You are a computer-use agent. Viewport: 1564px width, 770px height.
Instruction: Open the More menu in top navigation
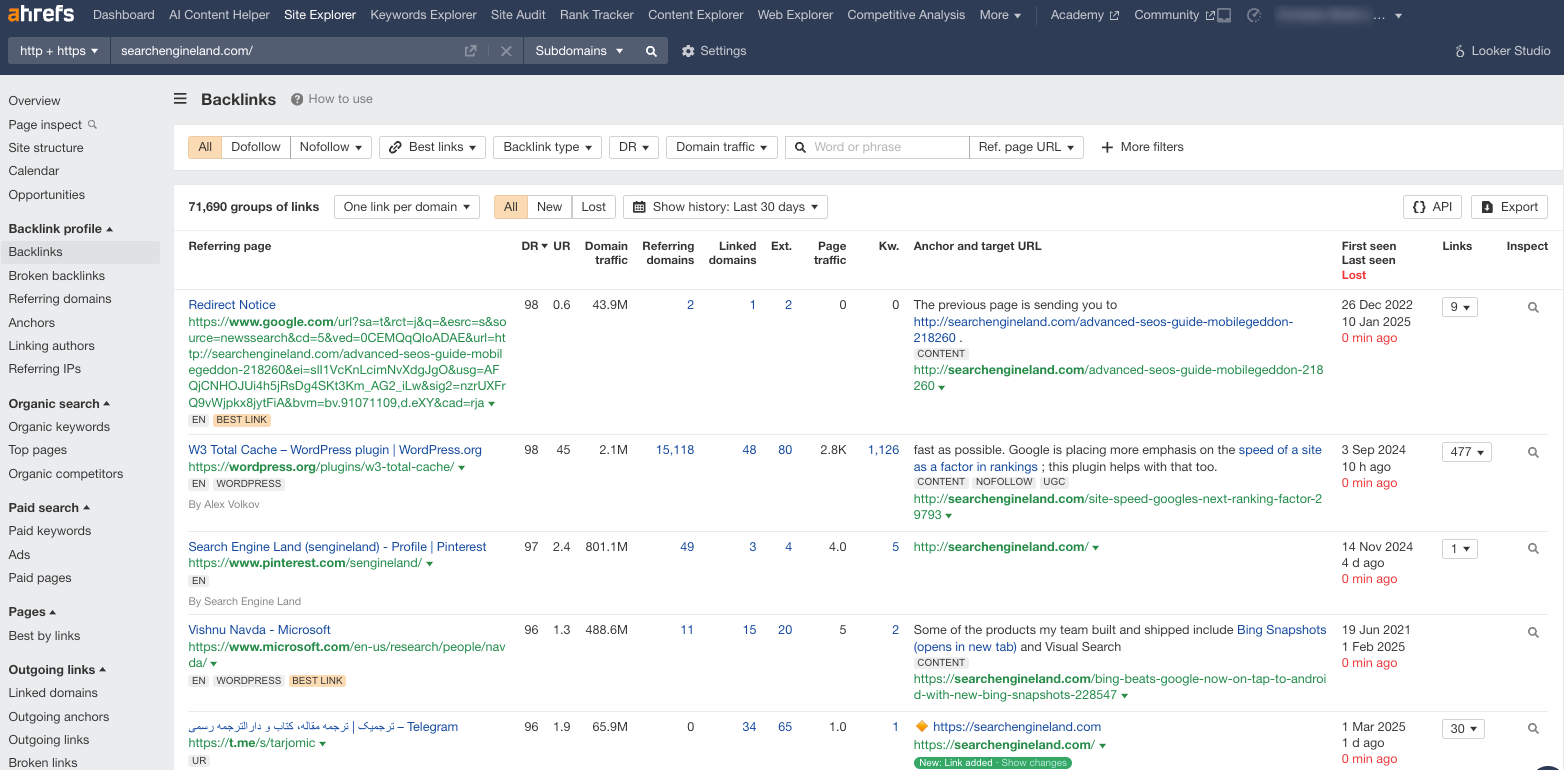coord(1000,15)
